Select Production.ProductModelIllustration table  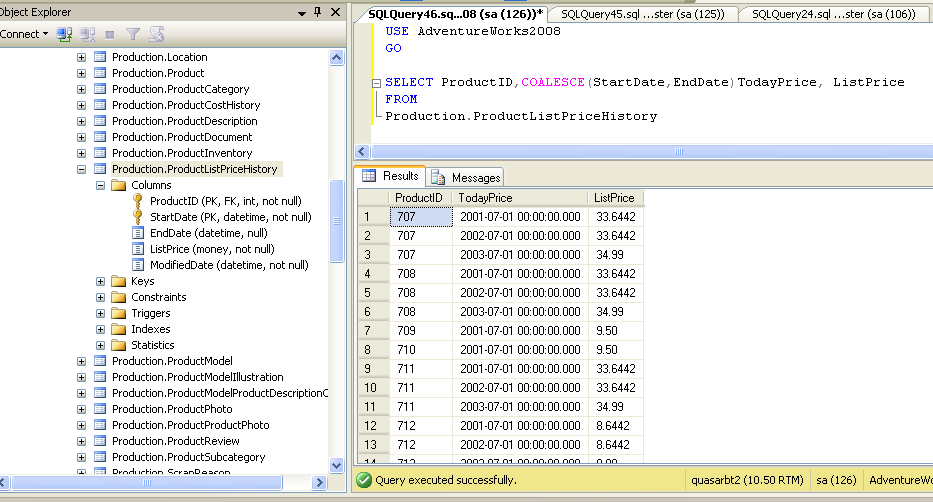click(198, 377)
